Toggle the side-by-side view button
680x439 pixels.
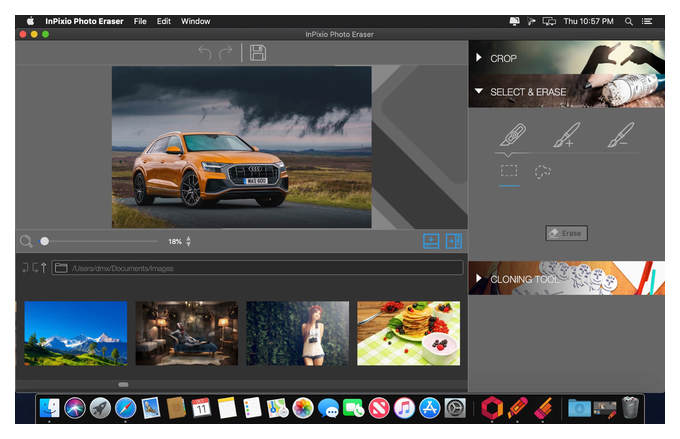(454, 241)
